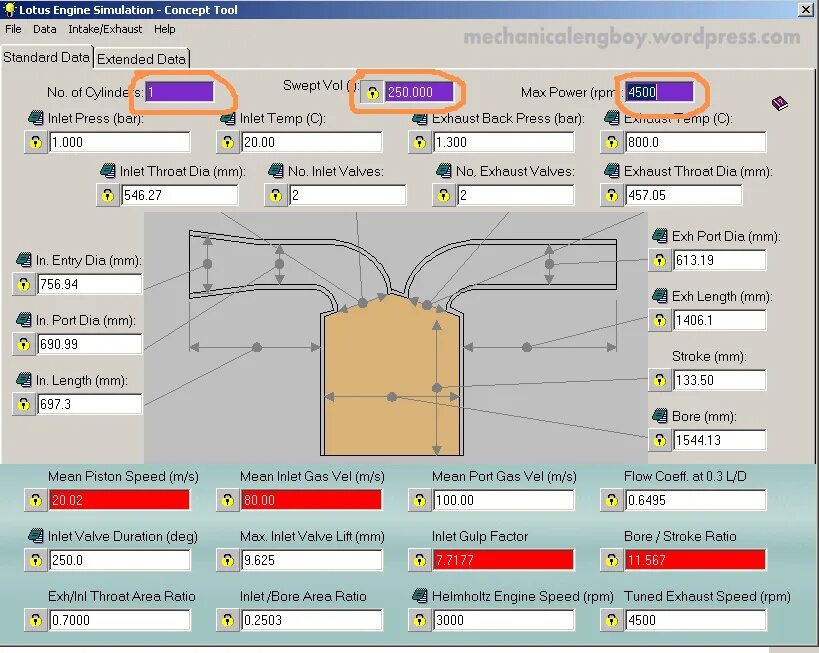Click the Mean Piston Speed lock icon
819x653 pixels.
pos(36,500)
